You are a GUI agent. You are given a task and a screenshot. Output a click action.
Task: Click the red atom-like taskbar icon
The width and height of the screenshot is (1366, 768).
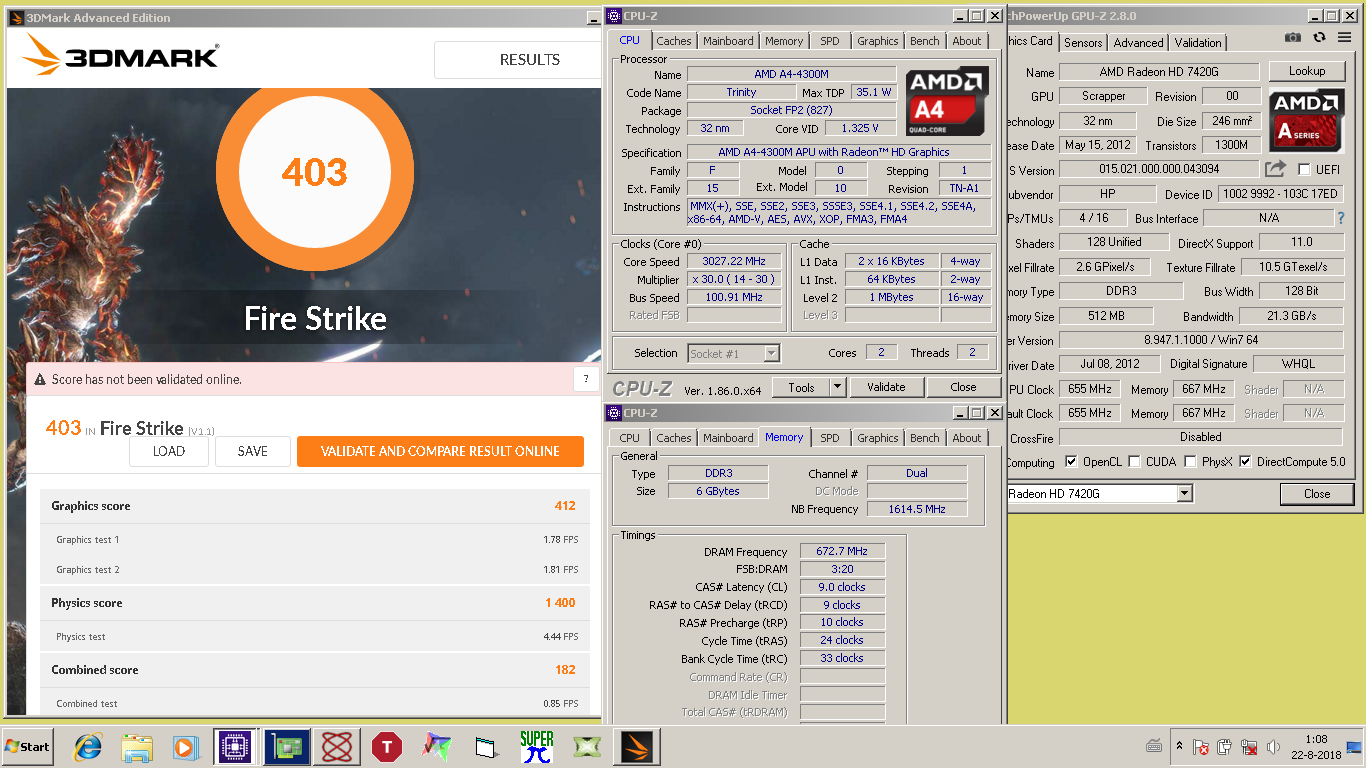click(x=337, y=746)
